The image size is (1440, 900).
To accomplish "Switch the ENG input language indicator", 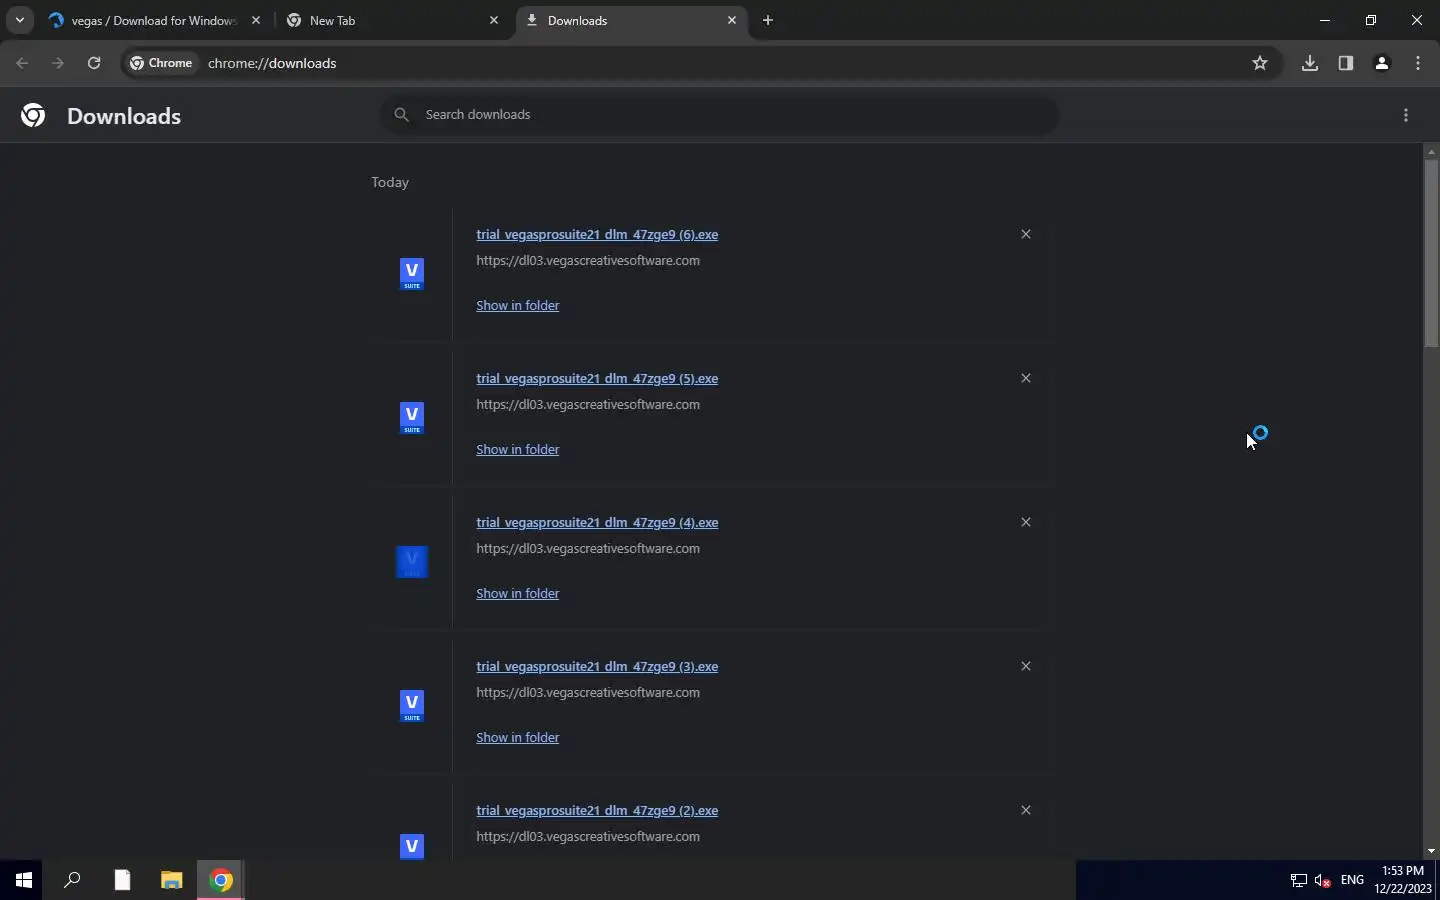I will coord(1353,880).
